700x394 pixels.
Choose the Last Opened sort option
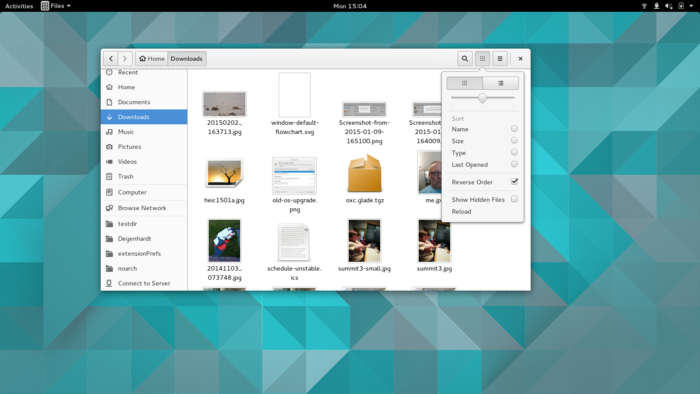(x=514, y=164)
